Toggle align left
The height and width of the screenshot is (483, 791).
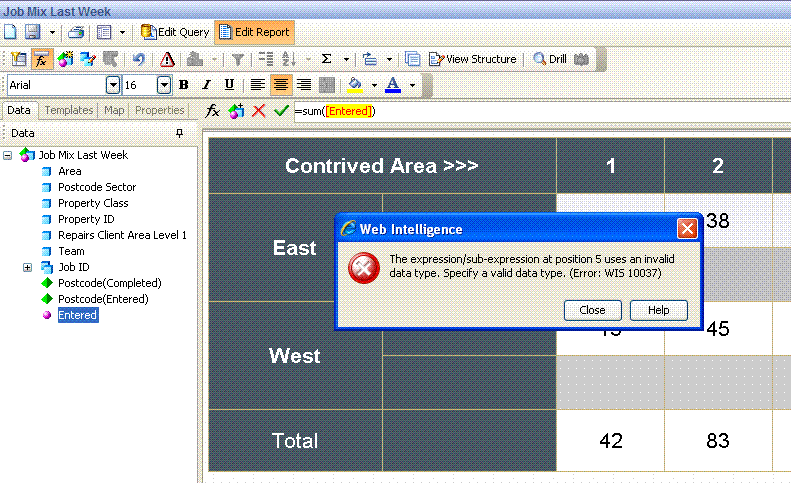[x=257, y=85]
